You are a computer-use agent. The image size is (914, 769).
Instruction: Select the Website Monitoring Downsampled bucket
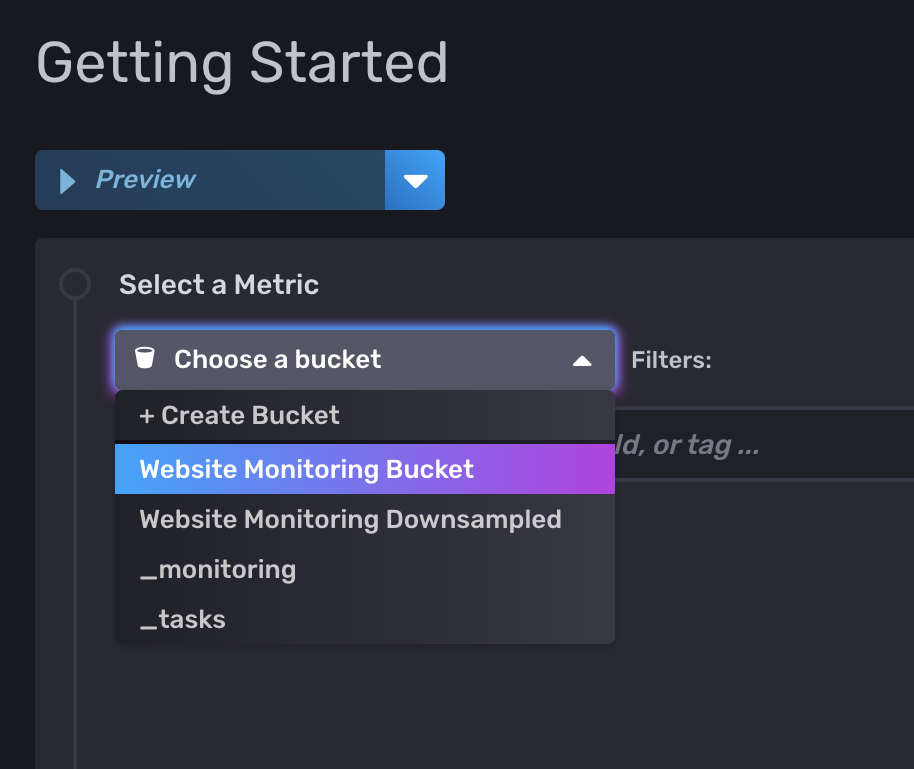(x=350, y=520)
